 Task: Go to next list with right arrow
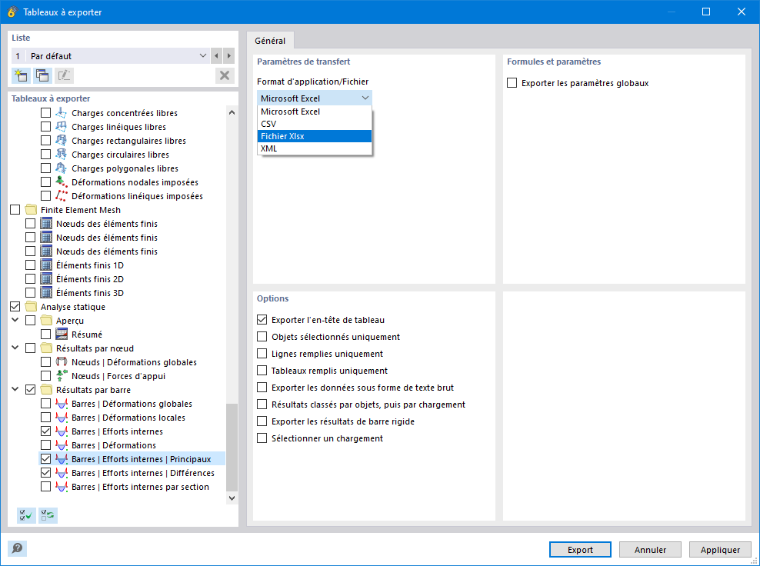[229, 56]
